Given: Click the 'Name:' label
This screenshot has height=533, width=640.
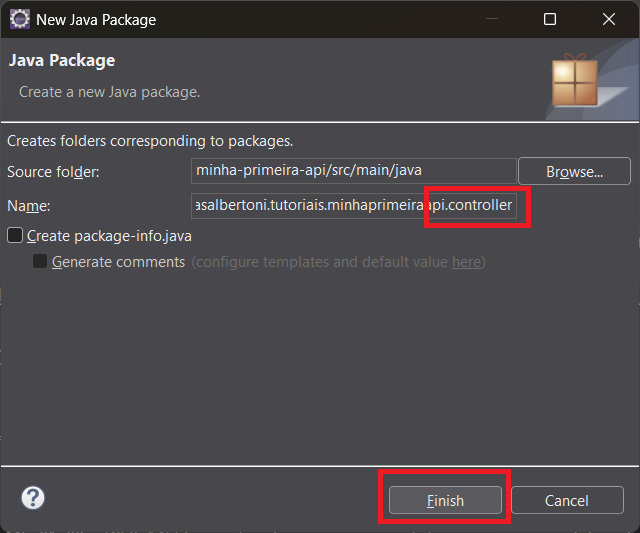Looking at the screenshot, I should coord(29,206).
